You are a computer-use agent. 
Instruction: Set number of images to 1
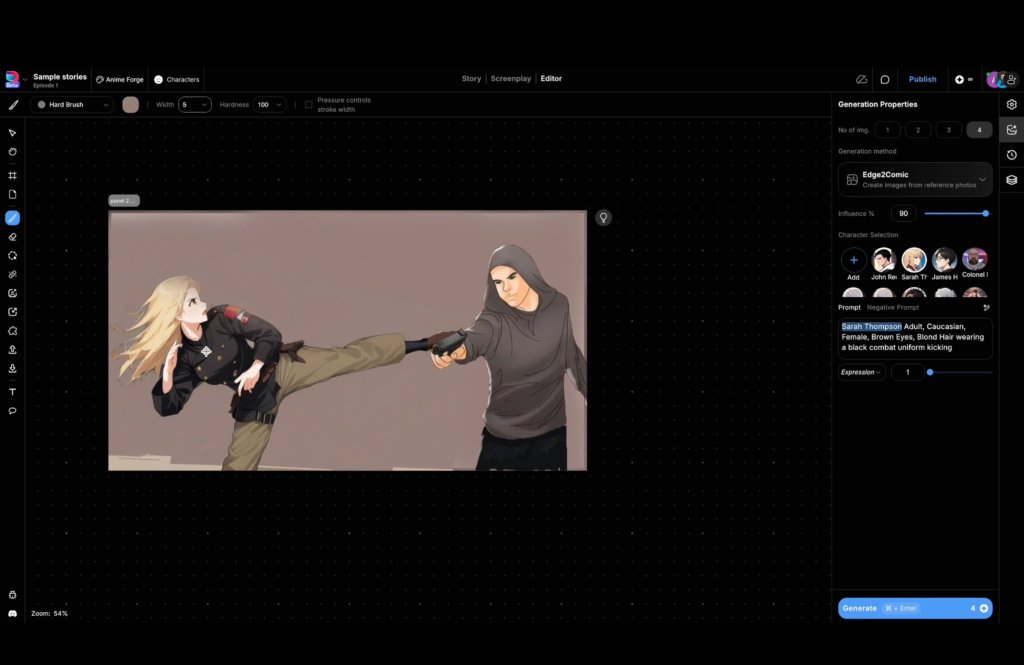[887, 130]
